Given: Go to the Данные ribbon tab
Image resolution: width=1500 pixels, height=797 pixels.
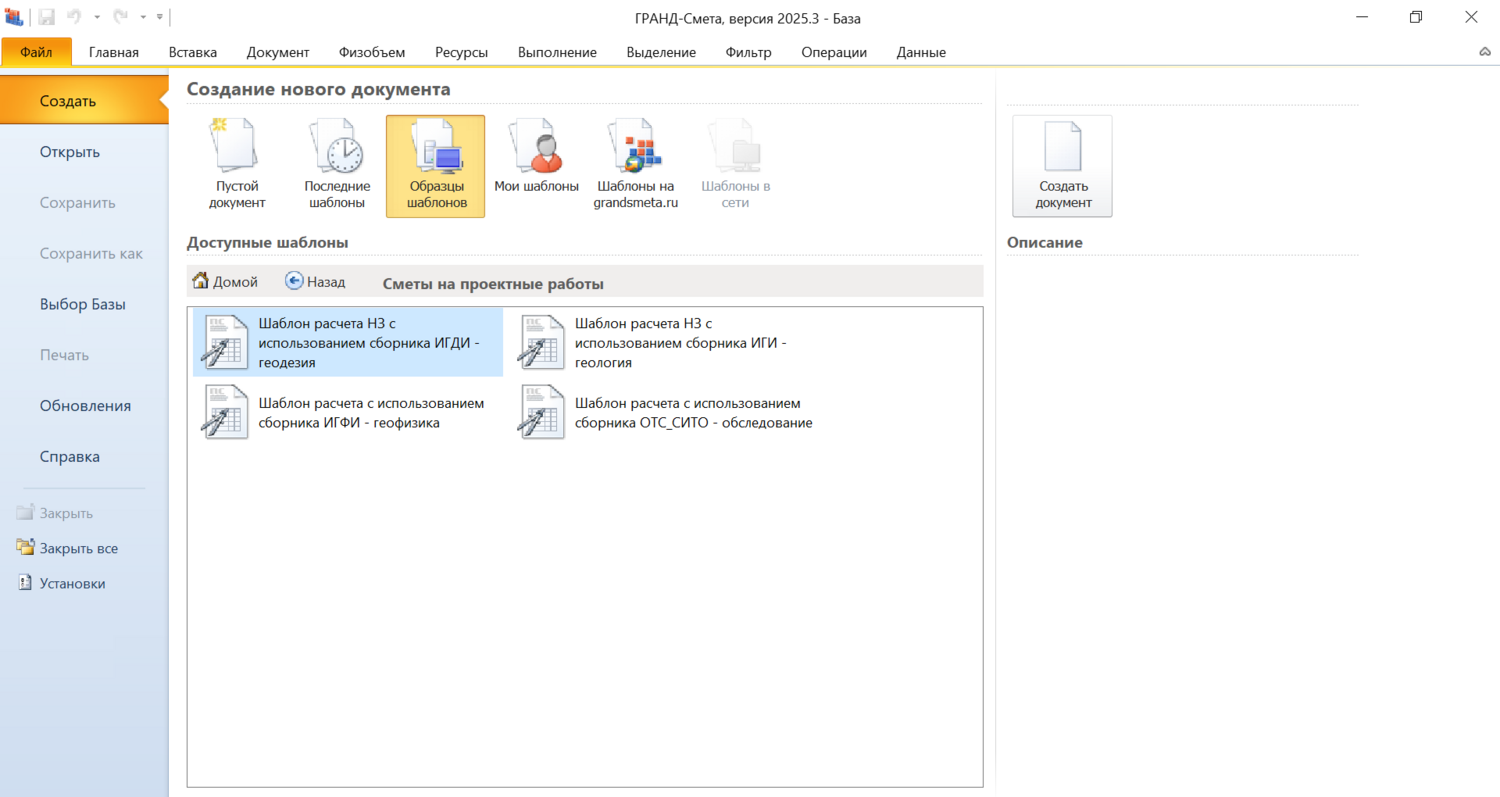Looking at the screenshot, I should click(x=921, y=52).
